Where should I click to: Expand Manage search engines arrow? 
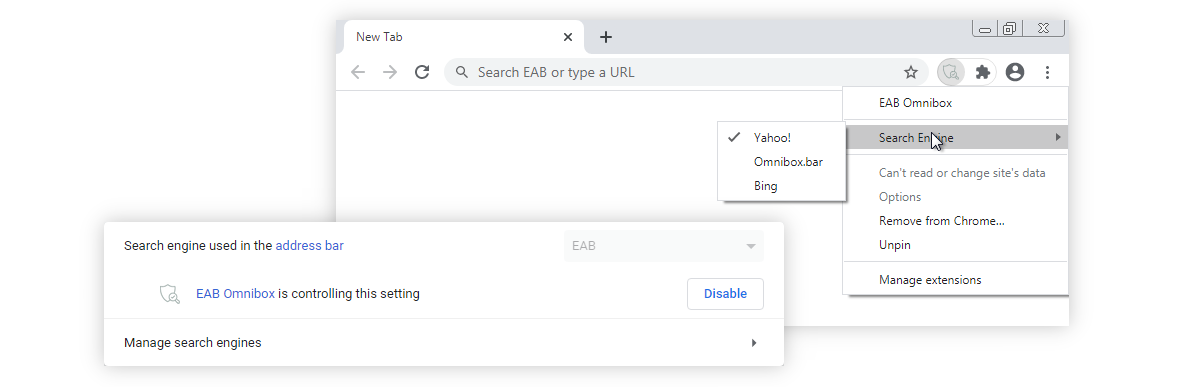coord(754,343)
